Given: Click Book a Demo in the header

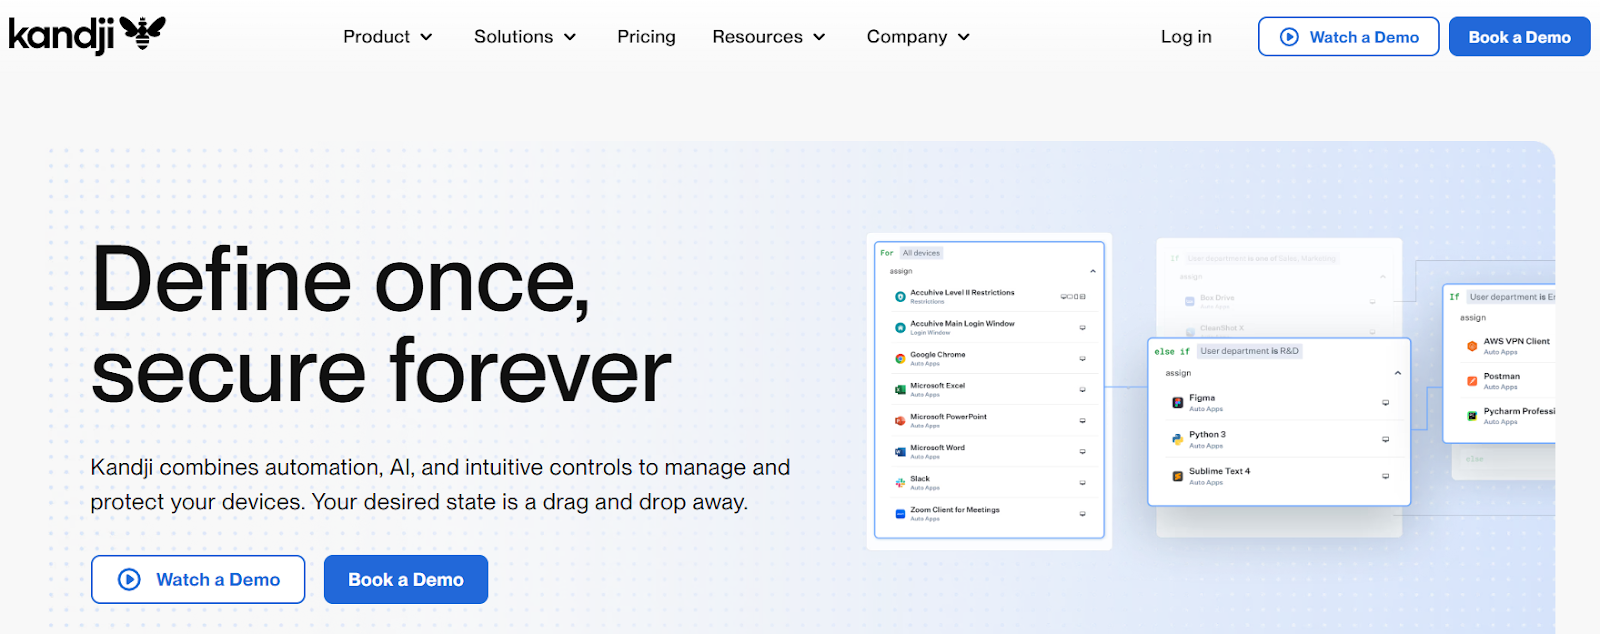Looking at the screenshot, I should click(1519, 37).
